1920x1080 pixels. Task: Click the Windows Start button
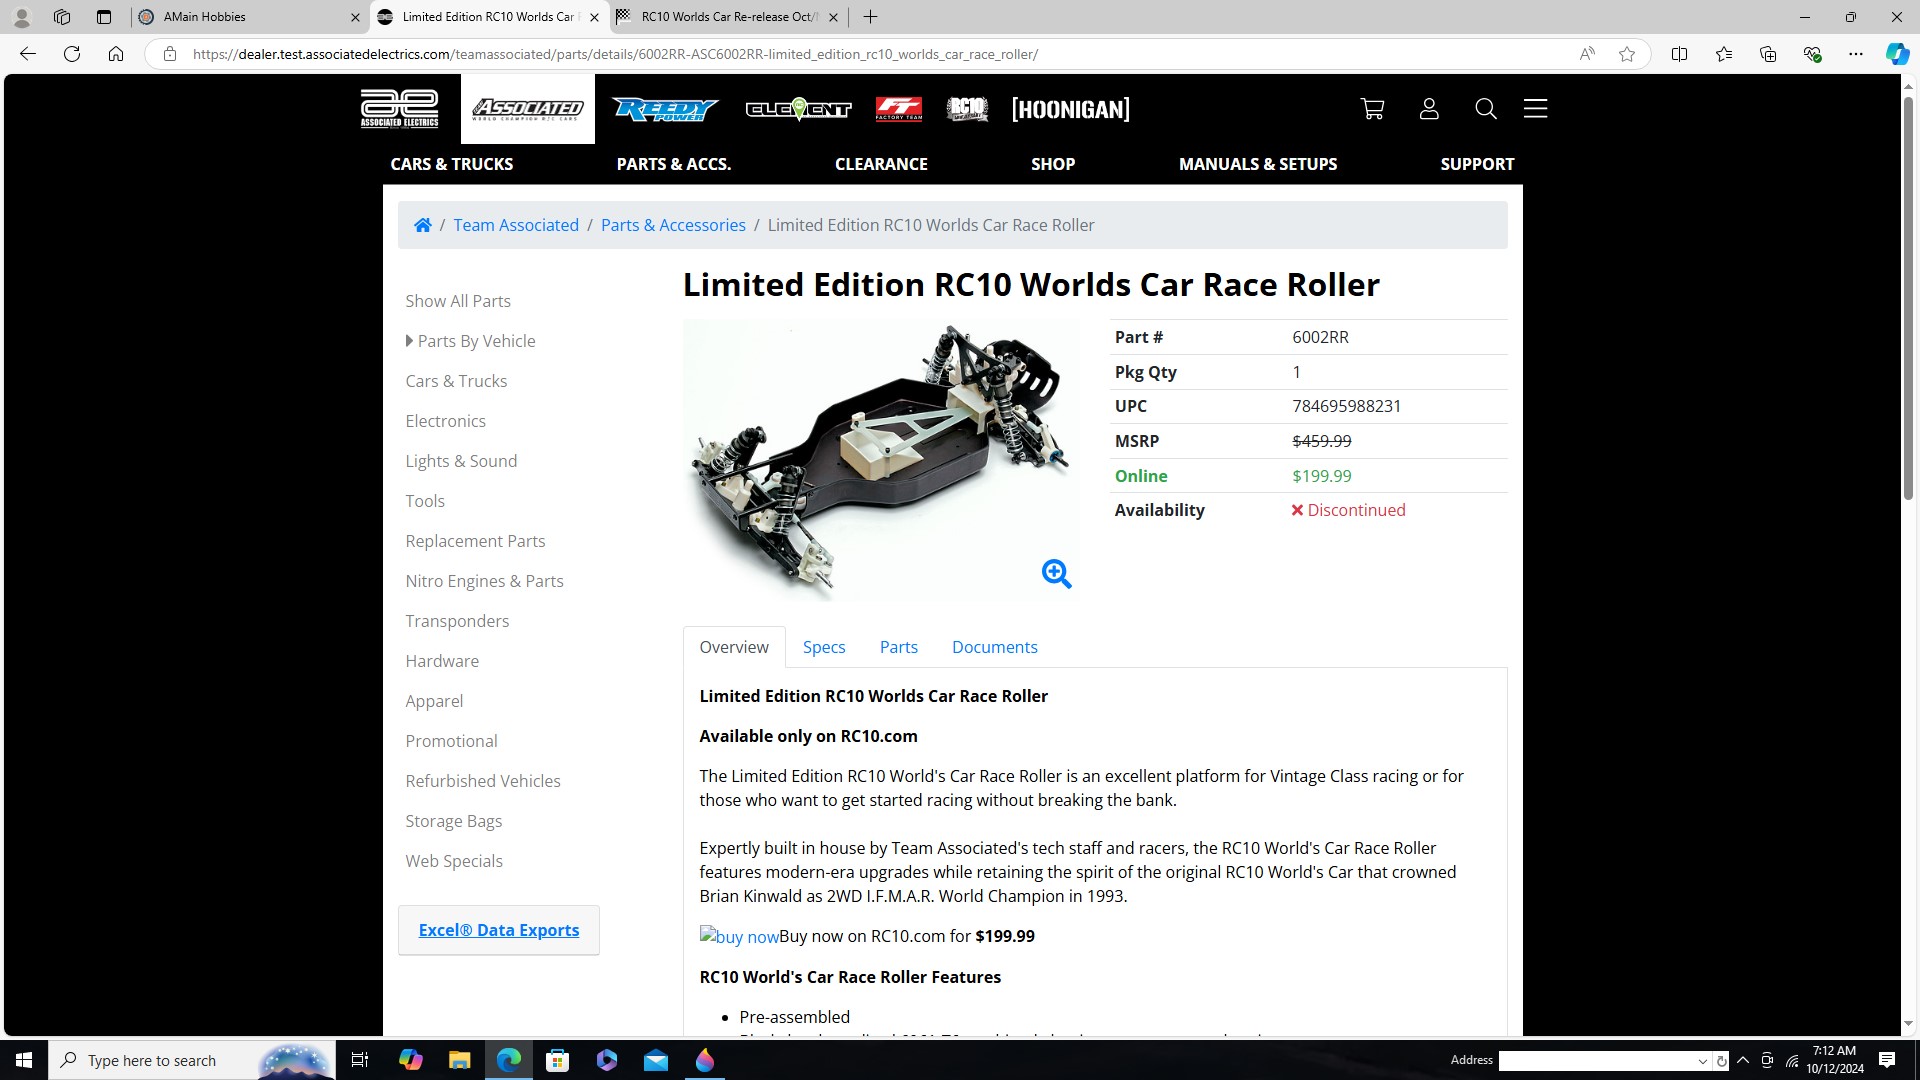24,1060
